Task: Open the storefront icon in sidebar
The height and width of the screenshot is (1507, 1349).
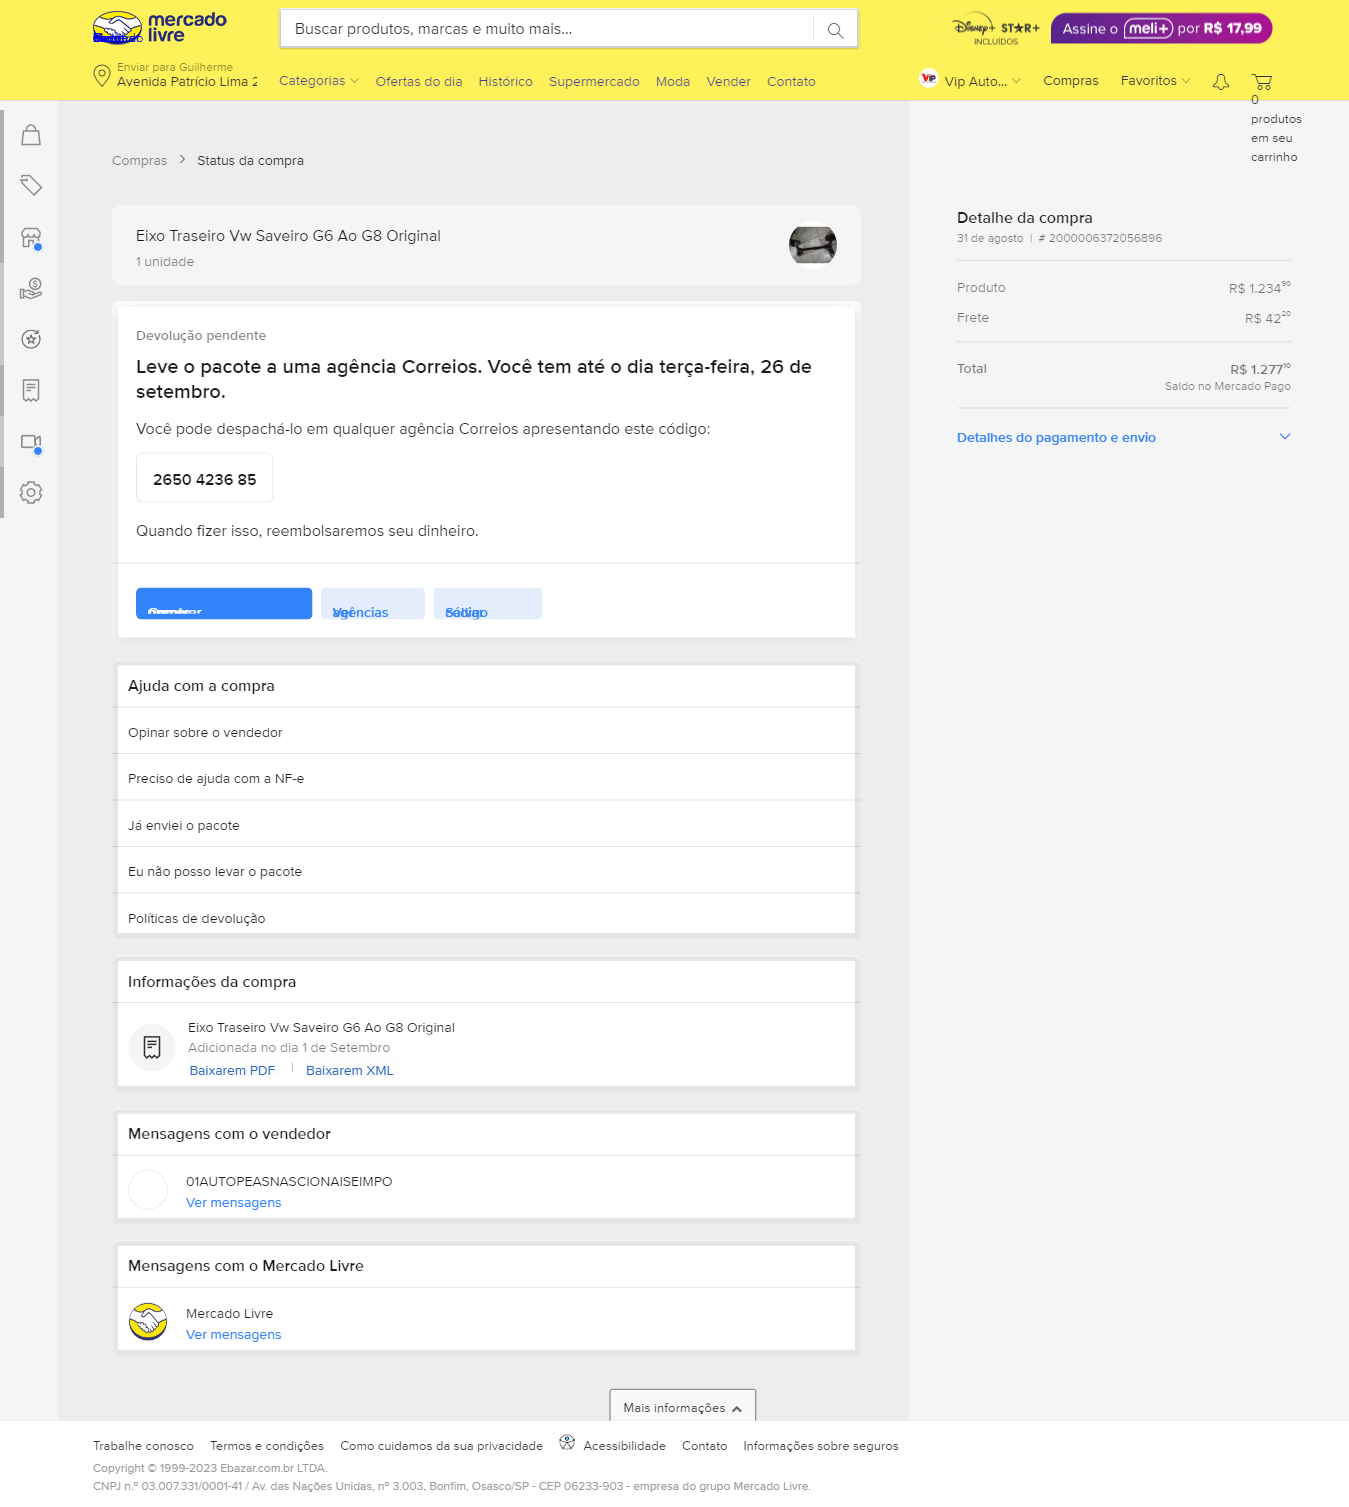Action: (31, 238)
